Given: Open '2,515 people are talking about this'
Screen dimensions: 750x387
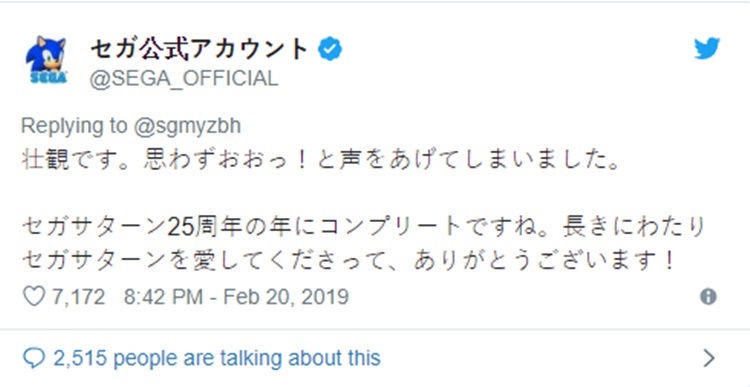Looking at the screenshot, I should tap(217, 358).
